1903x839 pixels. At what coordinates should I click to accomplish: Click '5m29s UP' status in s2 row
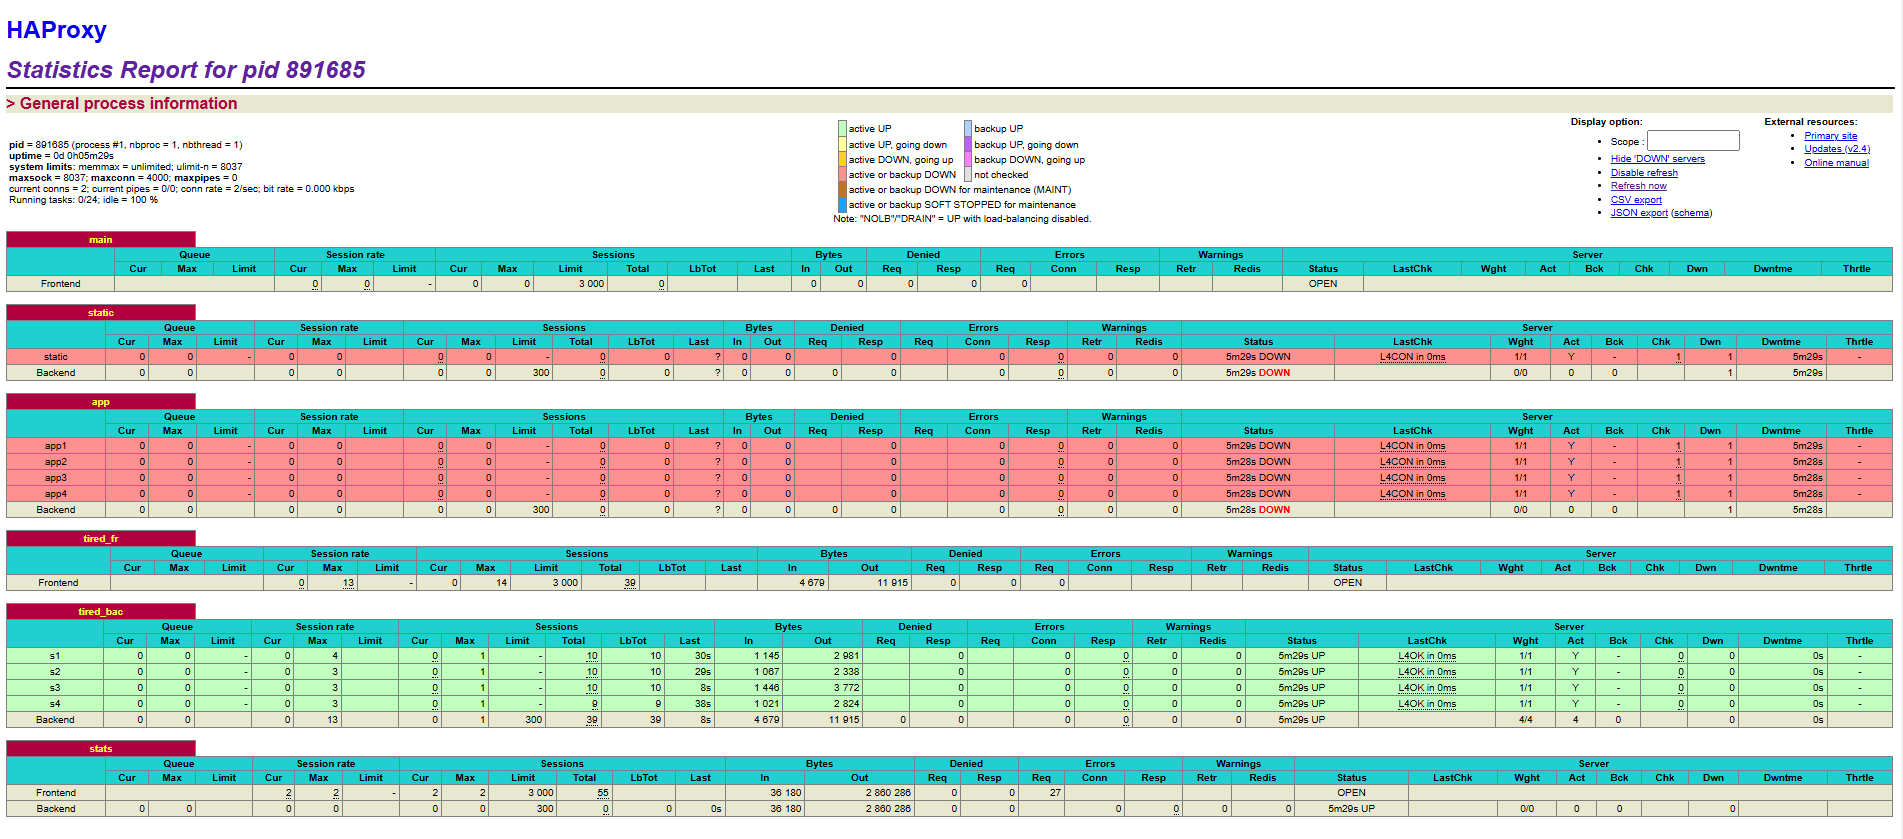[x=1301, y=672]
